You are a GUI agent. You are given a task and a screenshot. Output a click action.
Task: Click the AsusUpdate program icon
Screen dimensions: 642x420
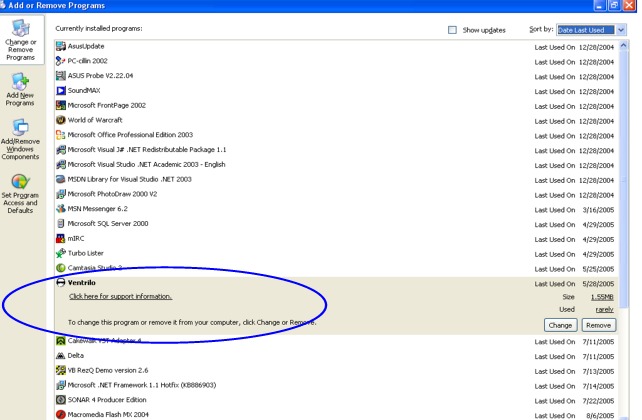61,46
